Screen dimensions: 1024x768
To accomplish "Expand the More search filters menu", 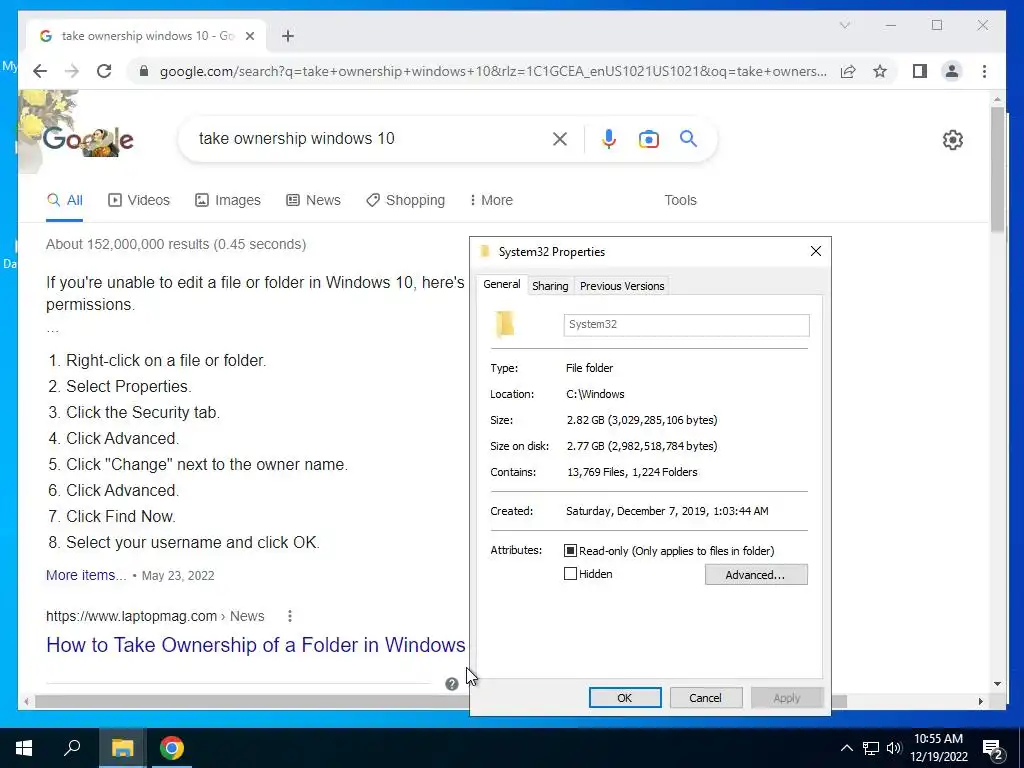I will tap(491, 200).
